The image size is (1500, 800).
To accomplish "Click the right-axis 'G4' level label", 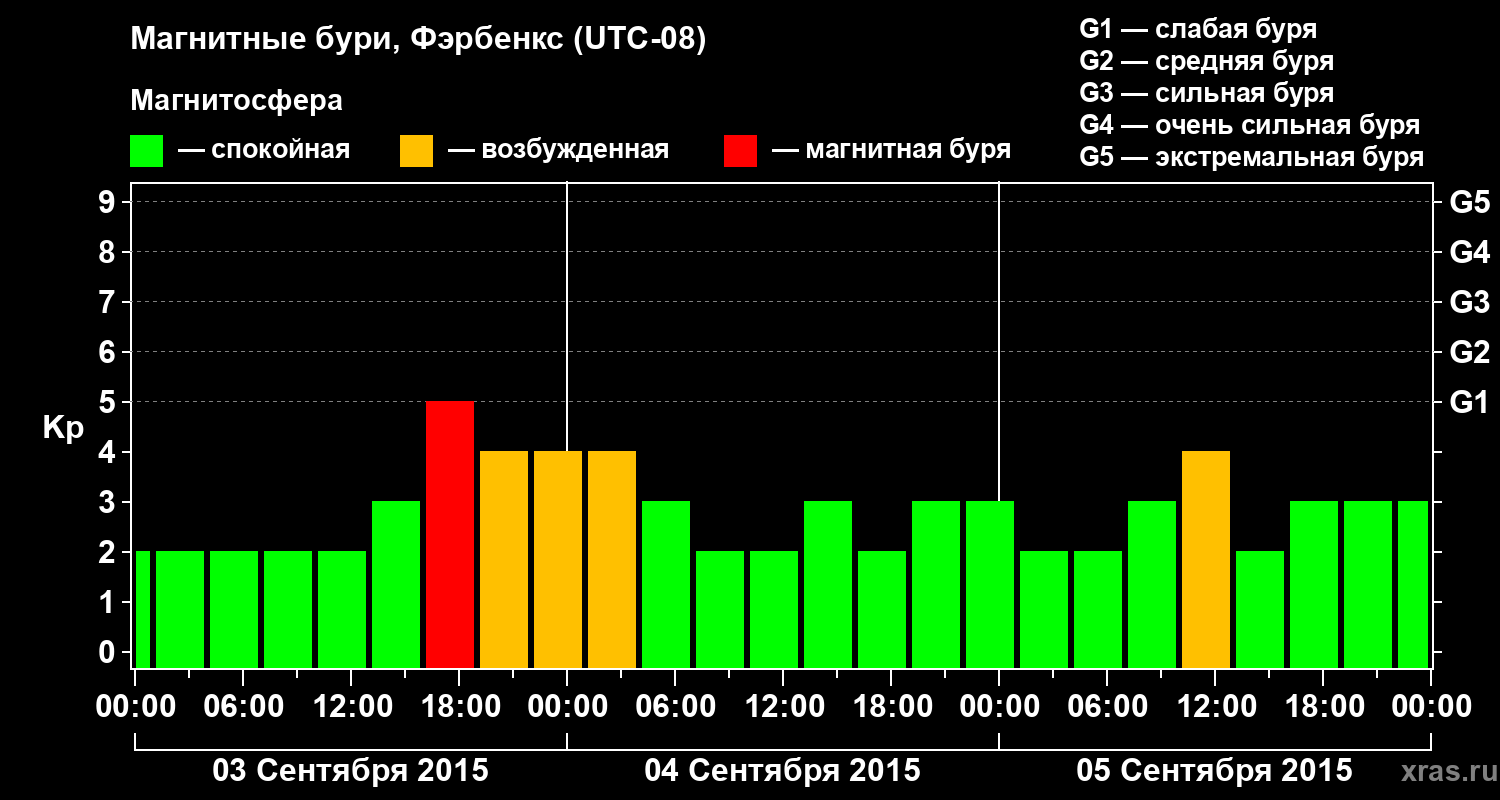I will point(1469,252).
